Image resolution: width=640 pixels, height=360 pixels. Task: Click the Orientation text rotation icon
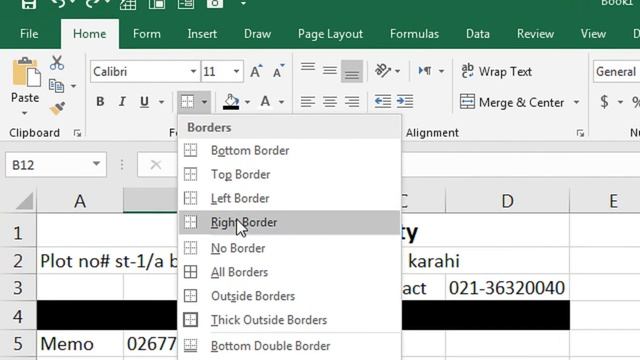pyautogui.click(x=383, y=71)
